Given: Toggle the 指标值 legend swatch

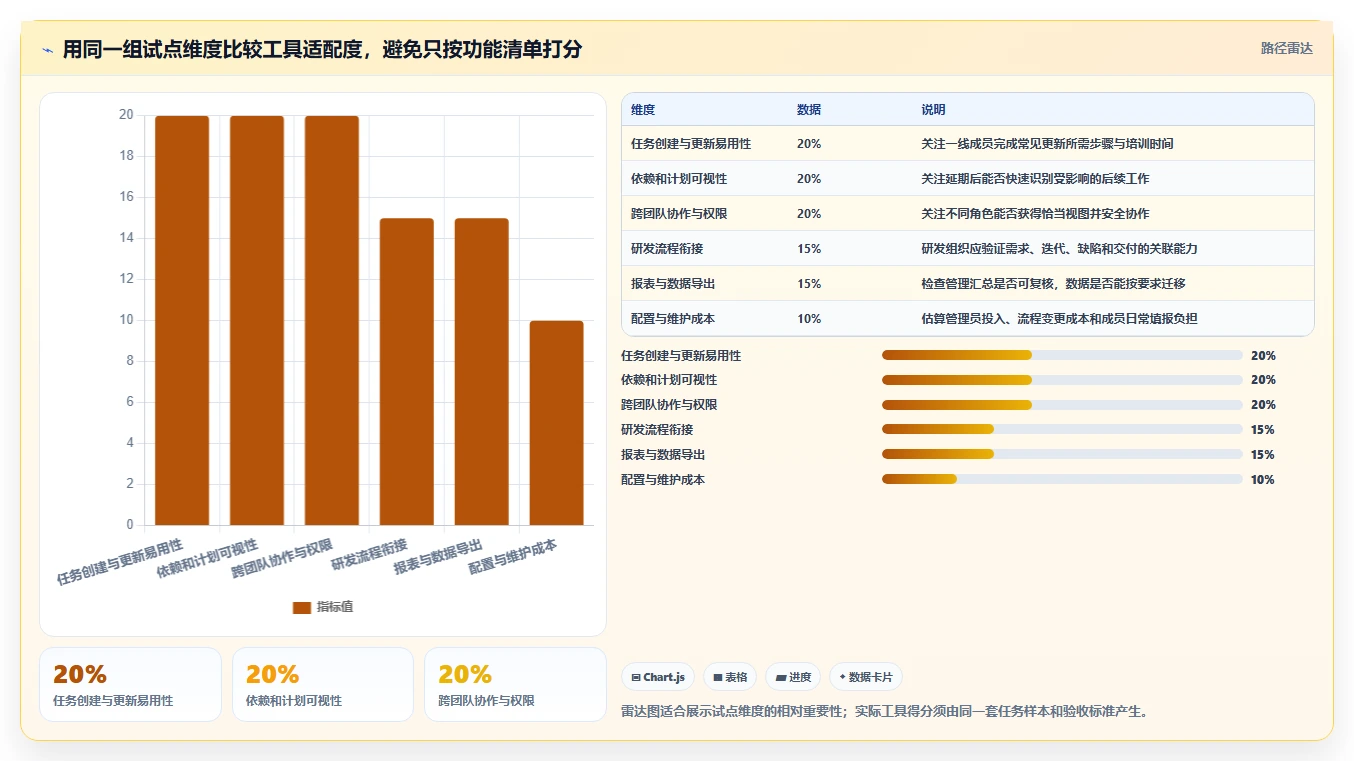Looking at the screenshot, I should 302,607.
